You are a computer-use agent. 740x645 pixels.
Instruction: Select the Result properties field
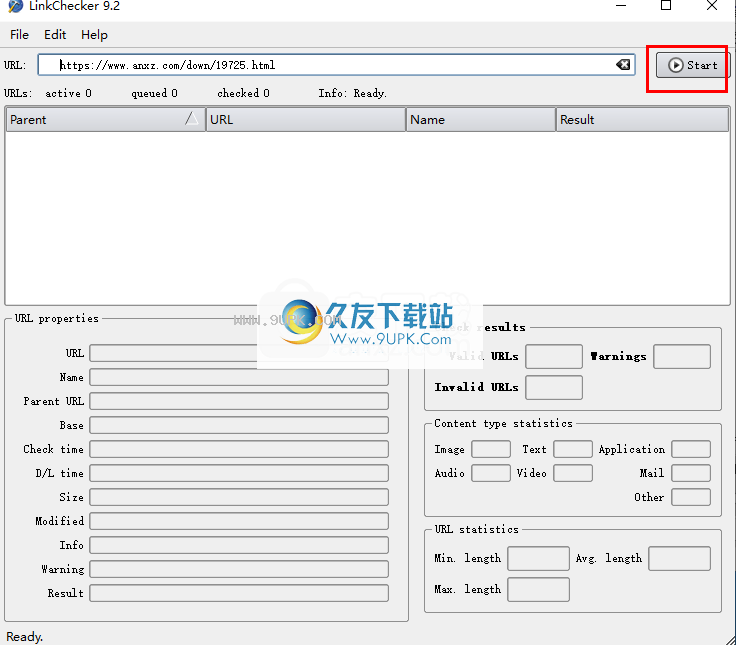pos(239,593)
